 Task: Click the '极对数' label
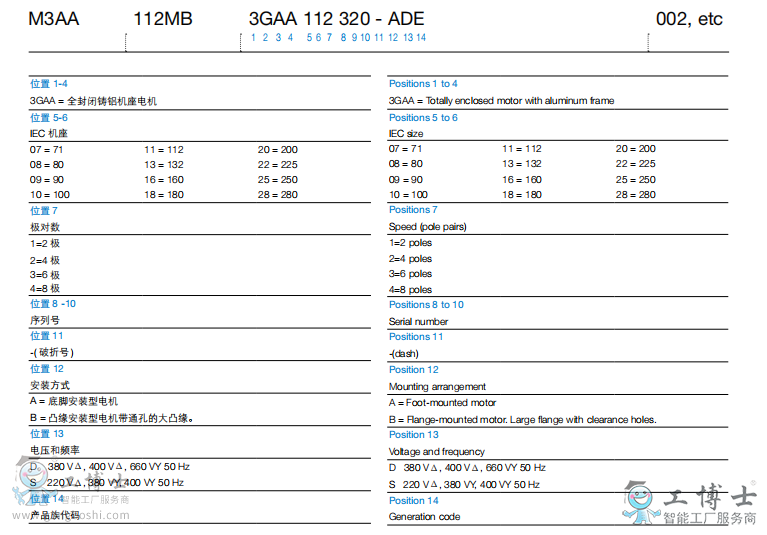pyautogui.click(x=45, y=227)
